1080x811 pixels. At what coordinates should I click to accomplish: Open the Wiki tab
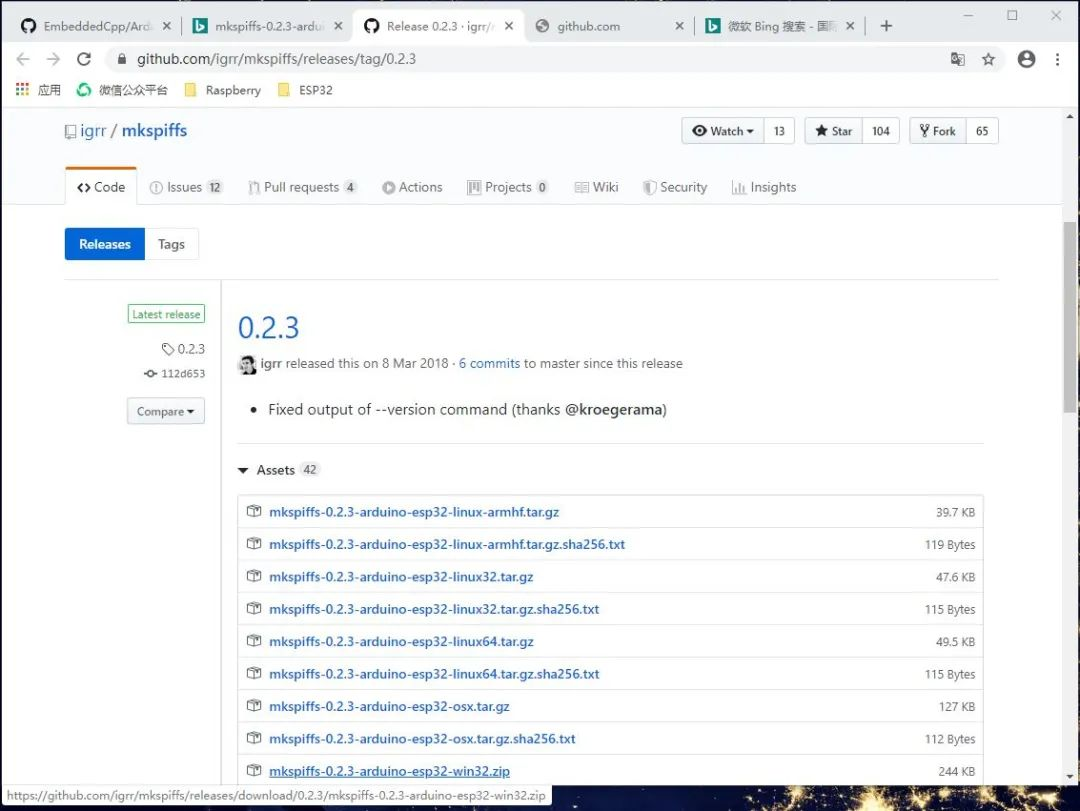click(x=596, y=187)
